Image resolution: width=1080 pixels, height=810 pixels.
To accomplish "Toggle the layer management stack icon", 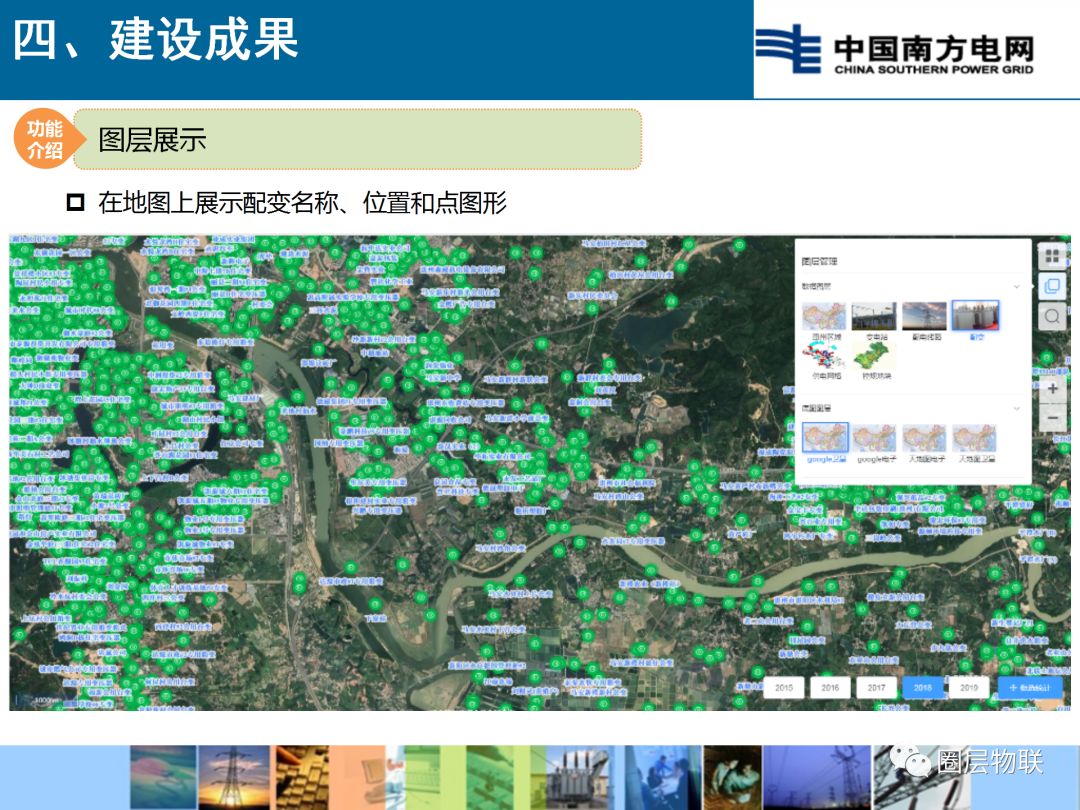I will (1052, 286).
